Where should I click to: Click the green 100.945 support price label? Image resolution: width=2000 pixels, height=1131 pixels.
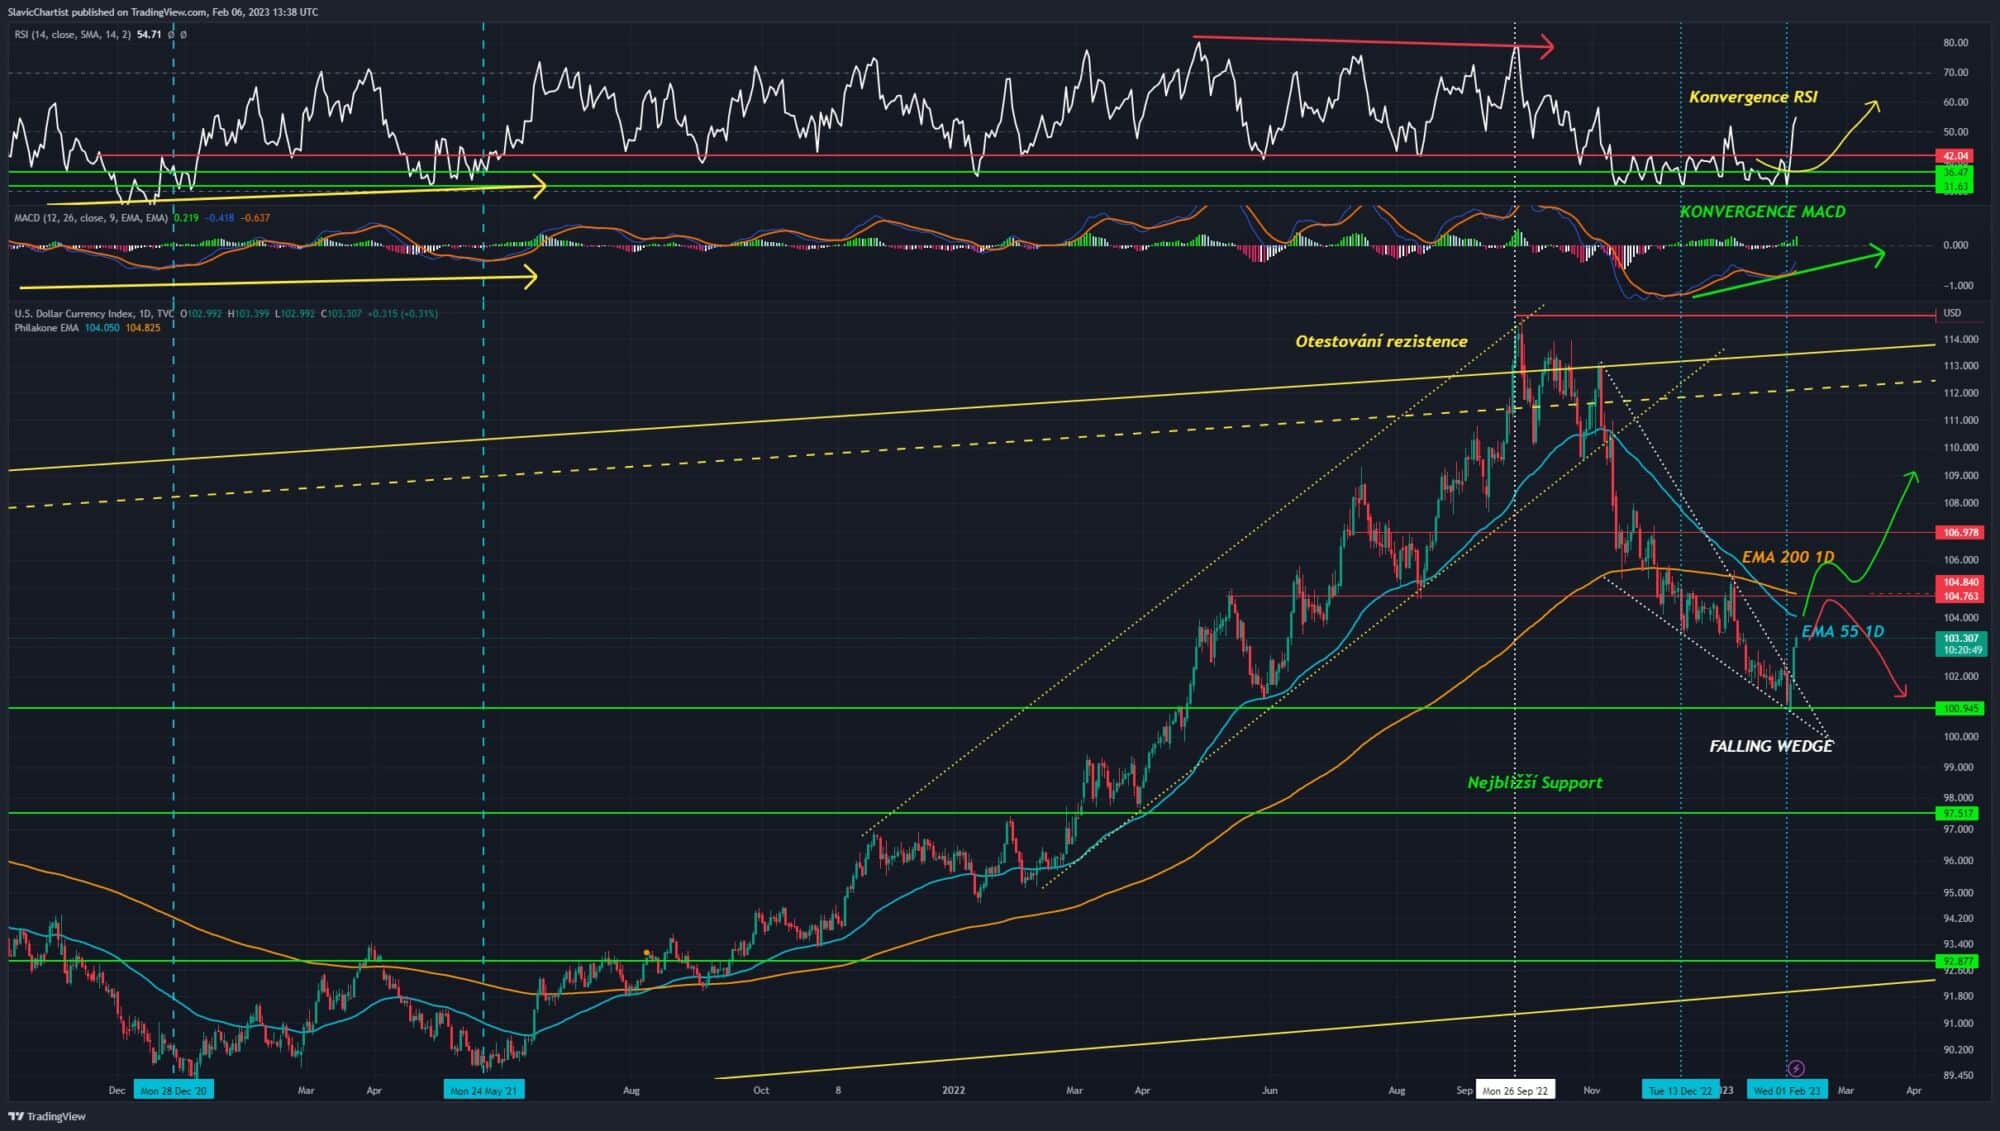tap(1960, 708)
